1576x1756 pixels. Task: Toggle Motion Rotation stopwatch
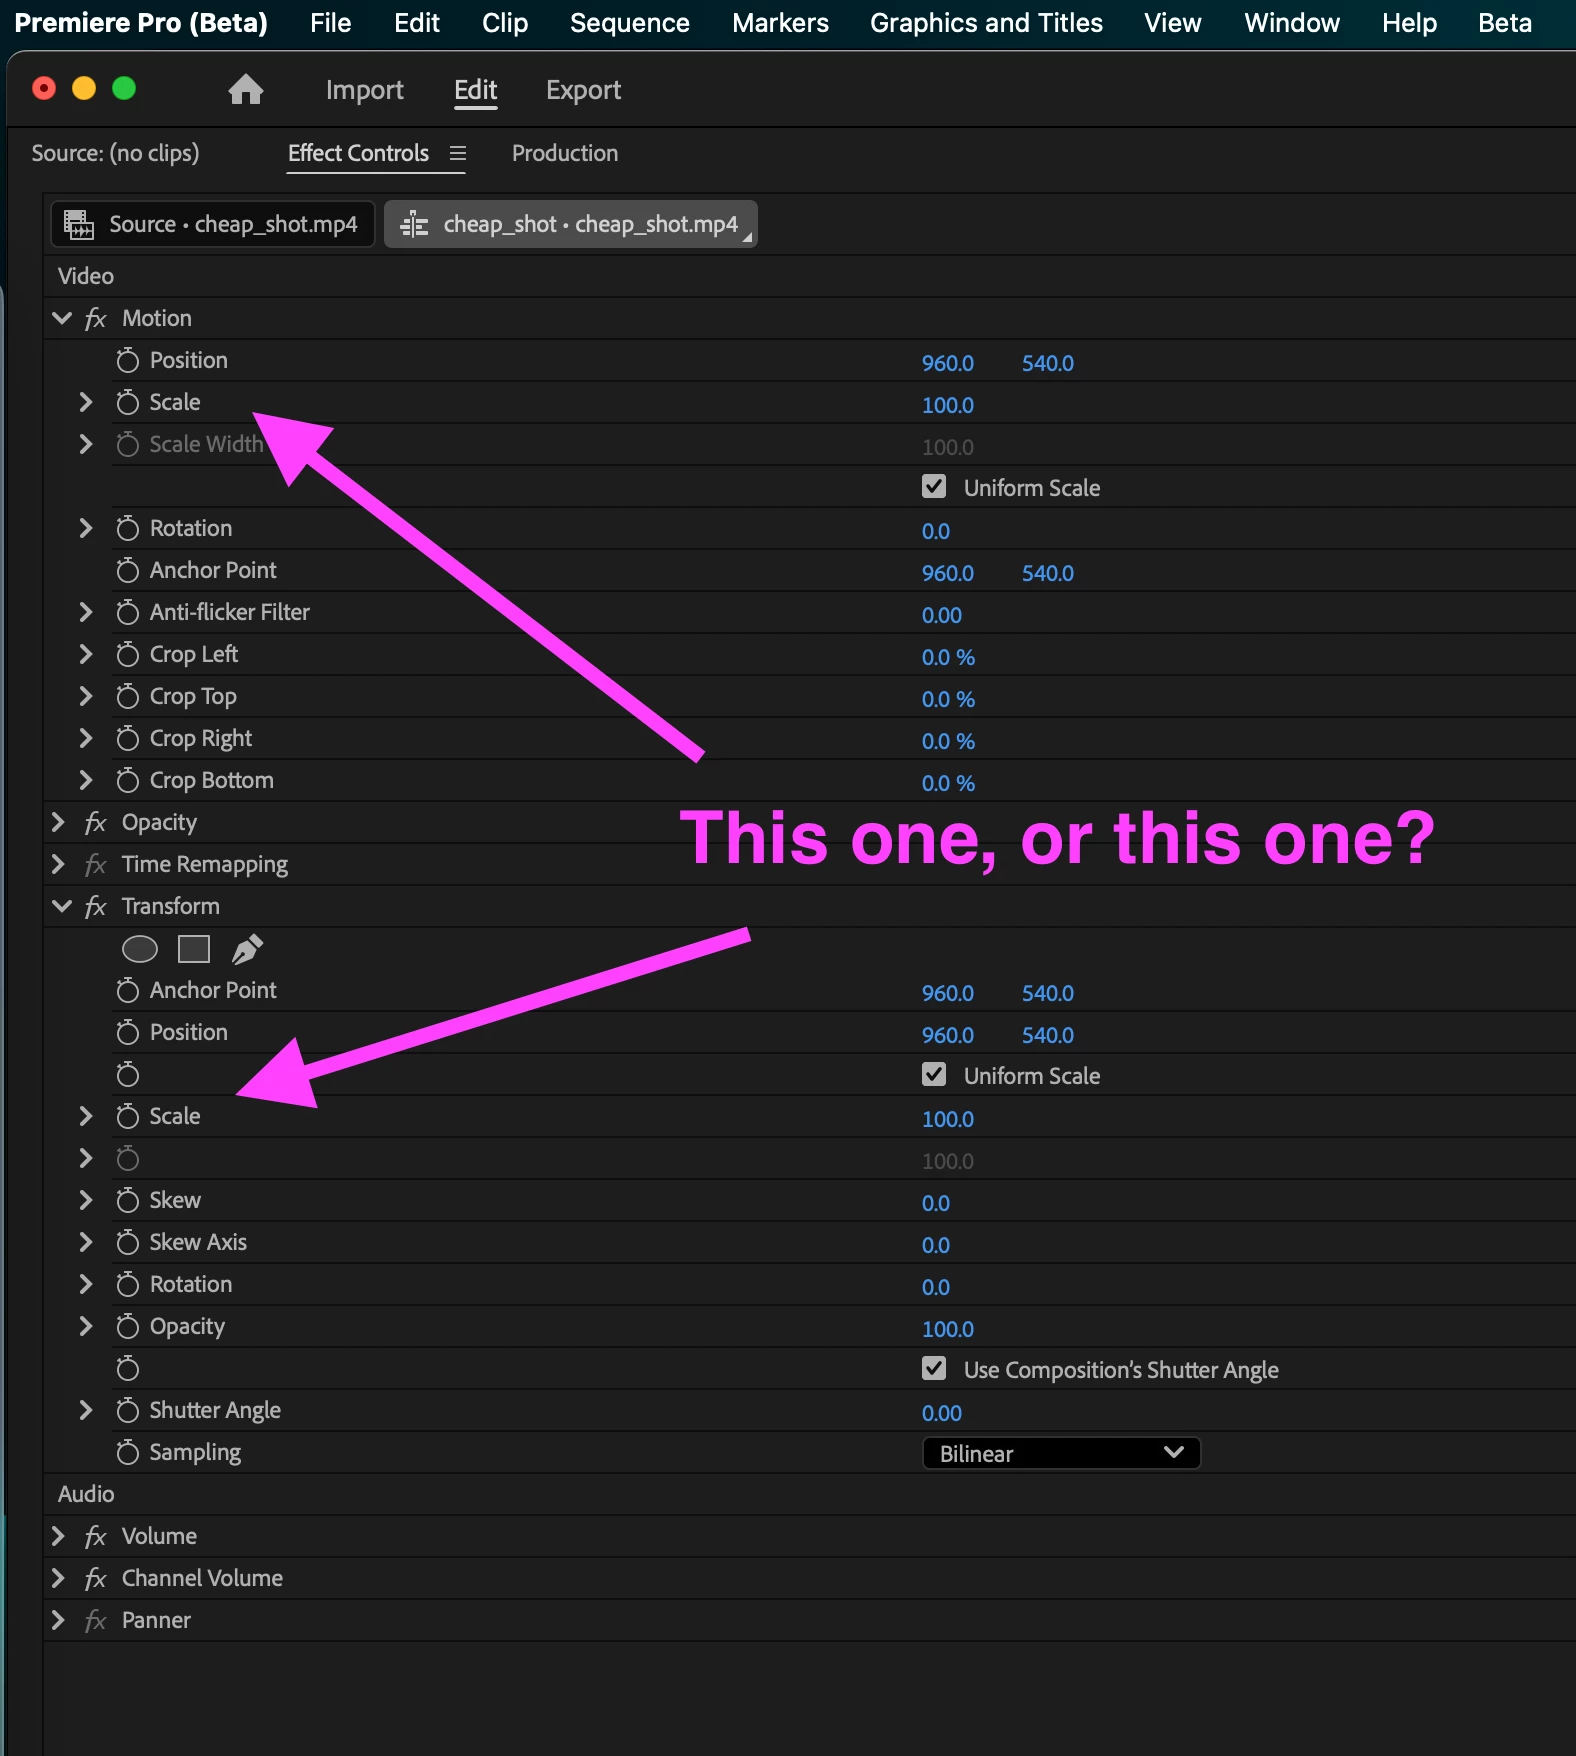[127, 528]
